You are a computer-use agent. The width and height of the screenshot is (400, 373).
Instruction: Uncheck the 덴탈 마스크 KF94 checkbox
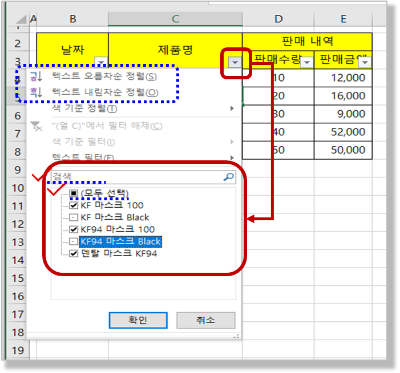point(73,253)
